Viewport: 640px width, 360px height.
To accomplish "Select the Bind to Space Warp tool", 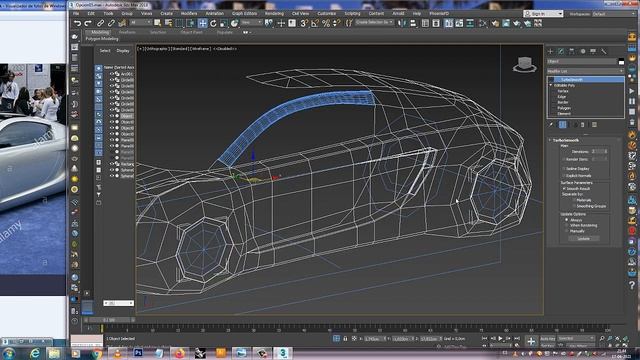I will pyautogui.click(x=122, y=24).
